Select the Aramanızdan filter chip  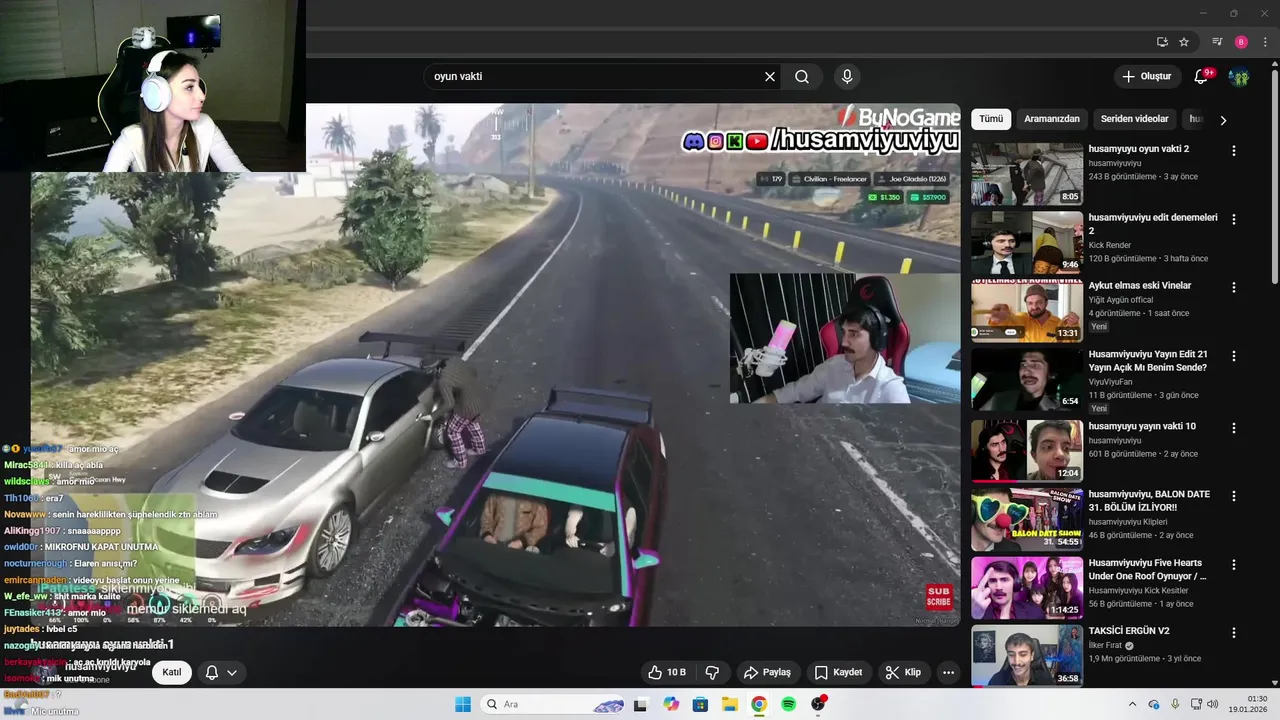(x=1052, y=119)
